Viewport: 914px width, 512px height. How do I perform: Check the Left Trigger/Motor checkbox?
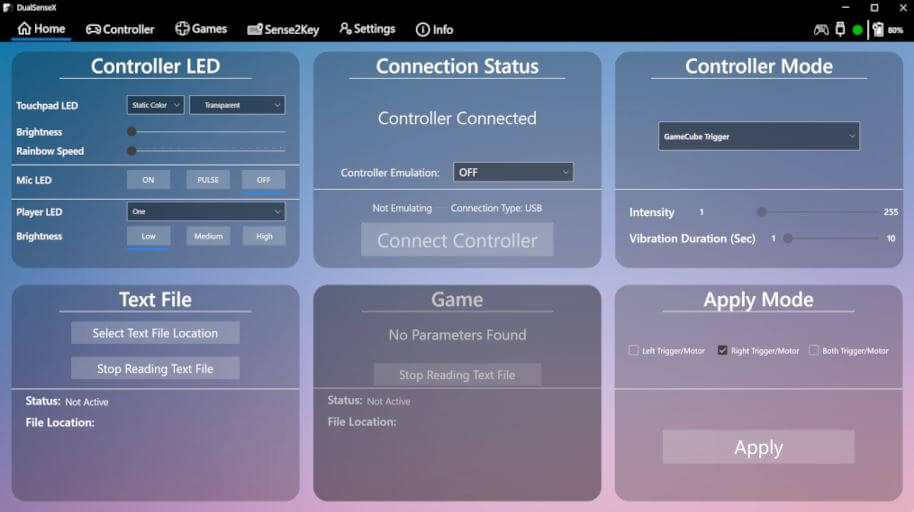click(x=634, y=350)
